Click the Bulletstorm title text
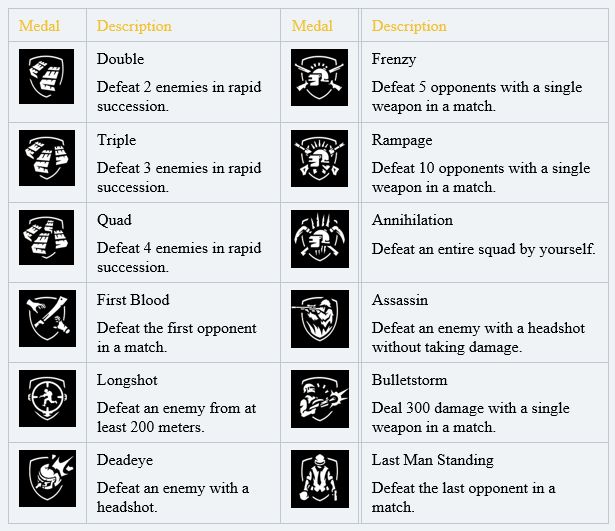This screenshot has height=531, width=615. click(409, 380)
